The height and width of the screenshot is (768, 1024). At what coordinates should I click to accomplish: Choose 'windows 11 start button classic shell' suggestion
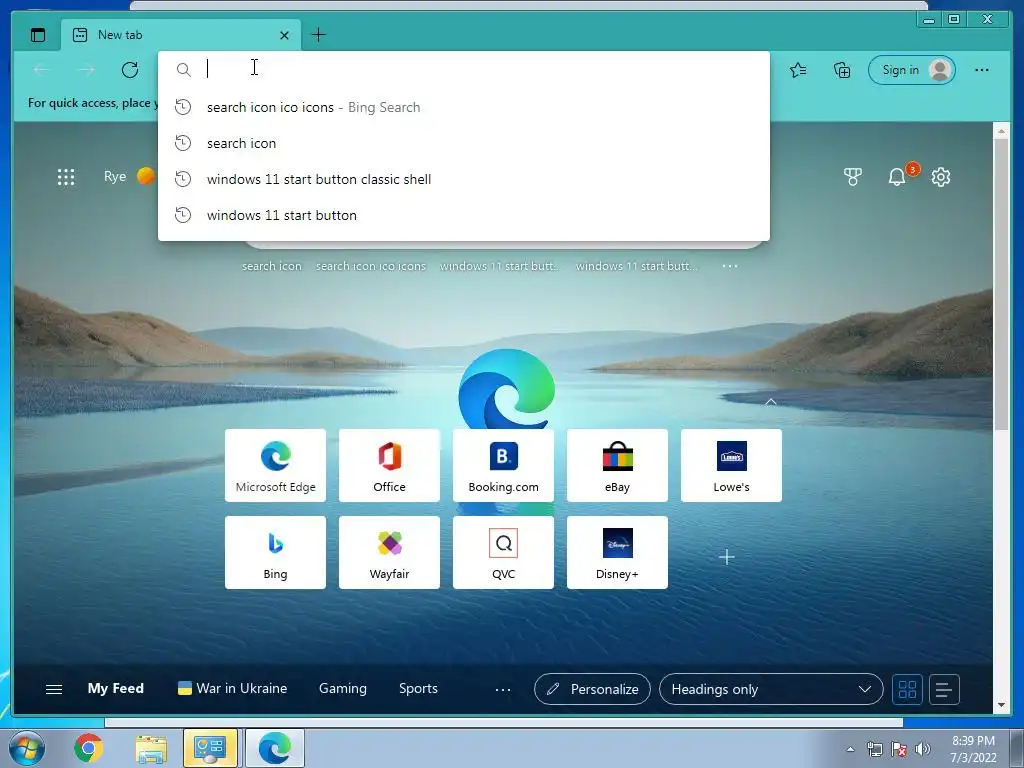tap(464, 179)
